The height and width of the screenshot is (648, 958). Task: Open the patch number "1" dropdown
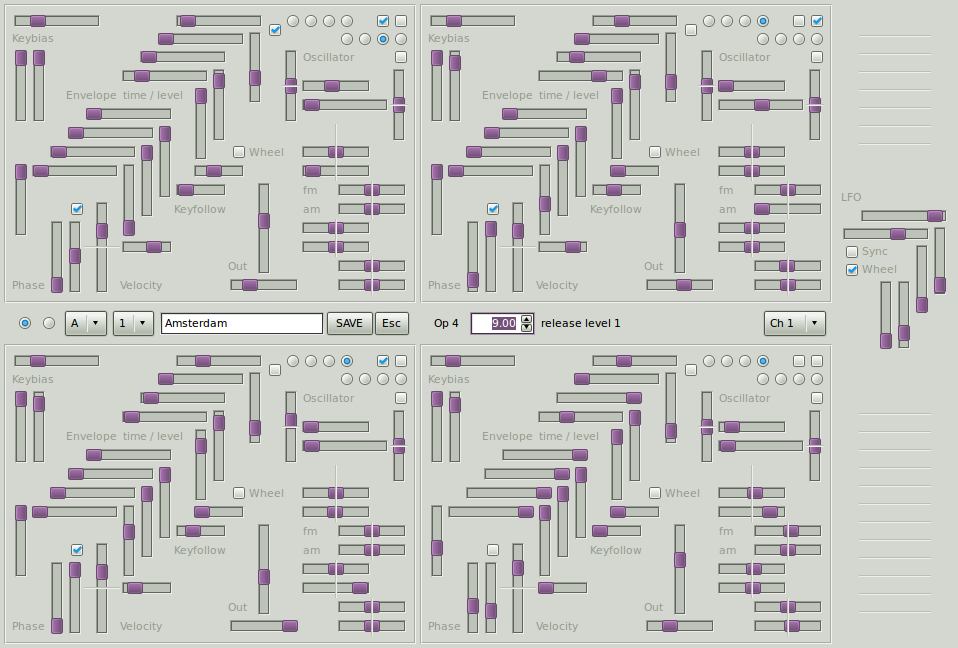[x=133, y=323]
